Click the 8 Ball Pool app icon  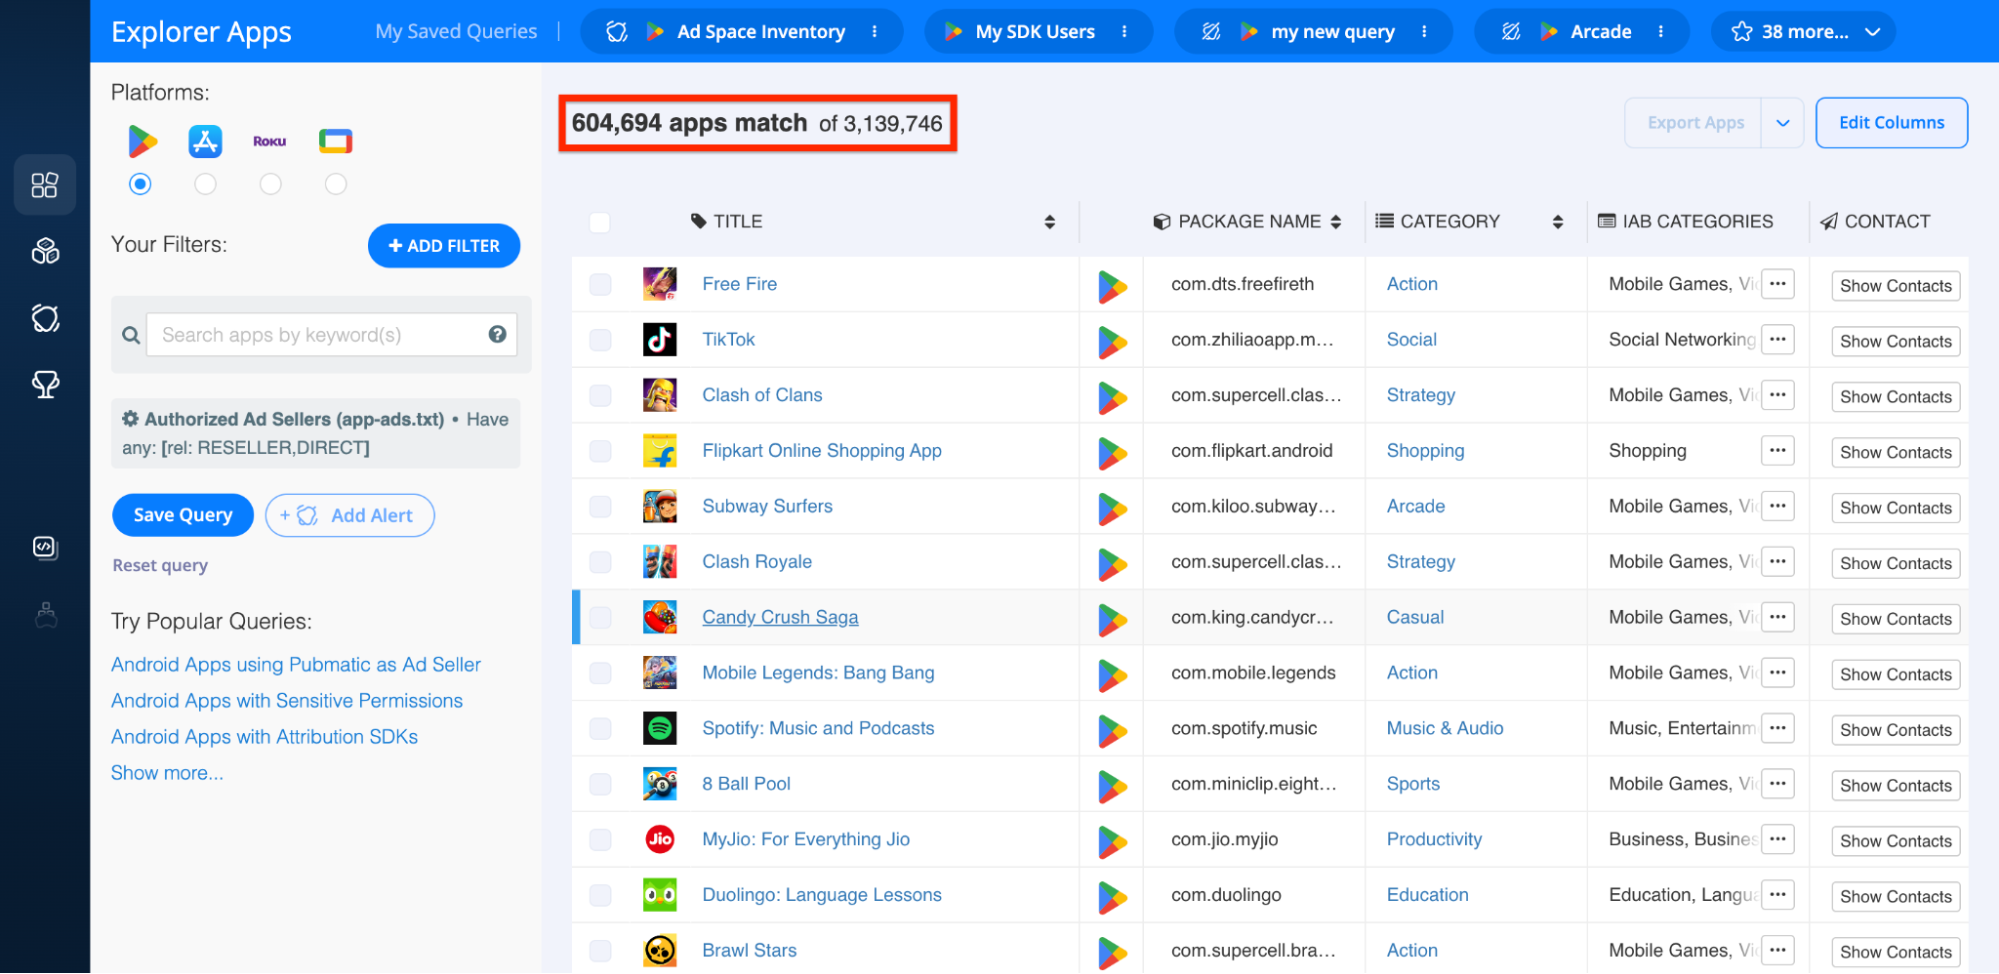pyautogui.click(x=660, y=784)
